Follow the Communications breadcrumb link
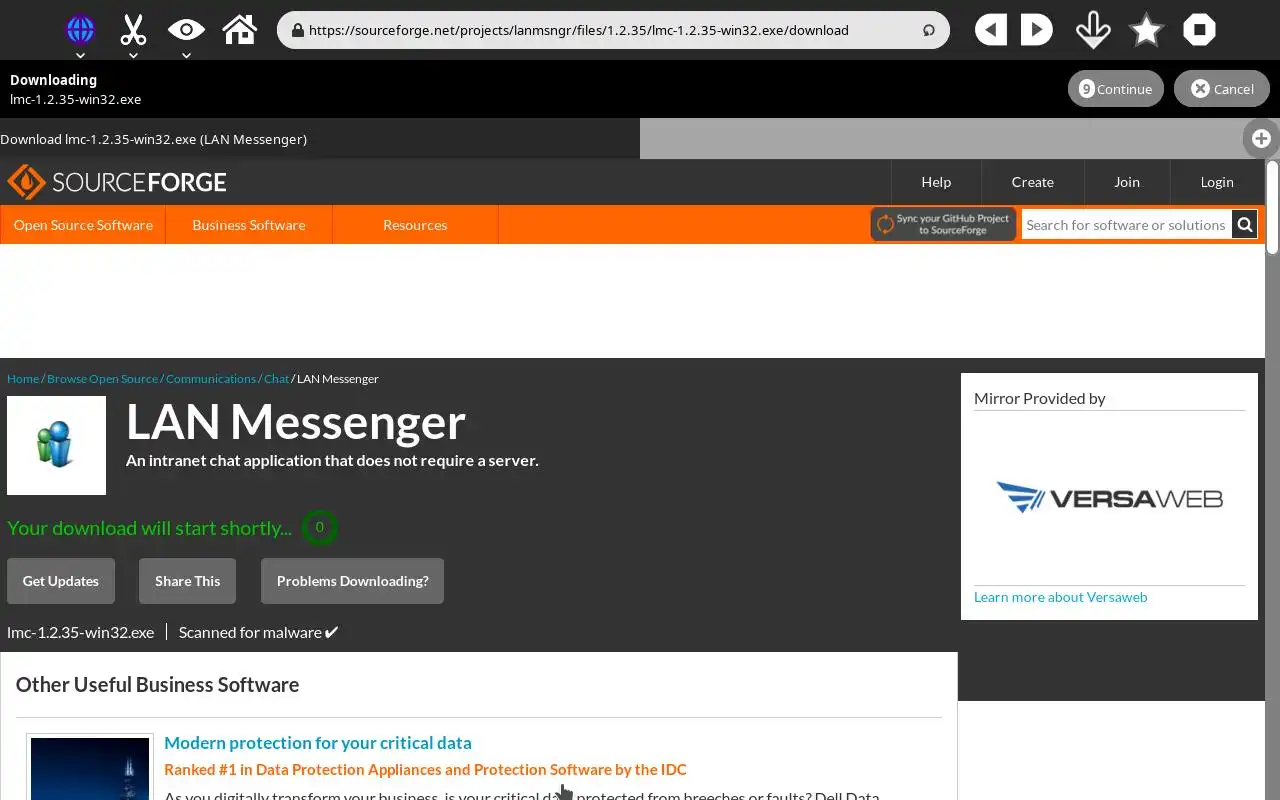Viewport: 1280px width, 800px height. click(211, 379)
